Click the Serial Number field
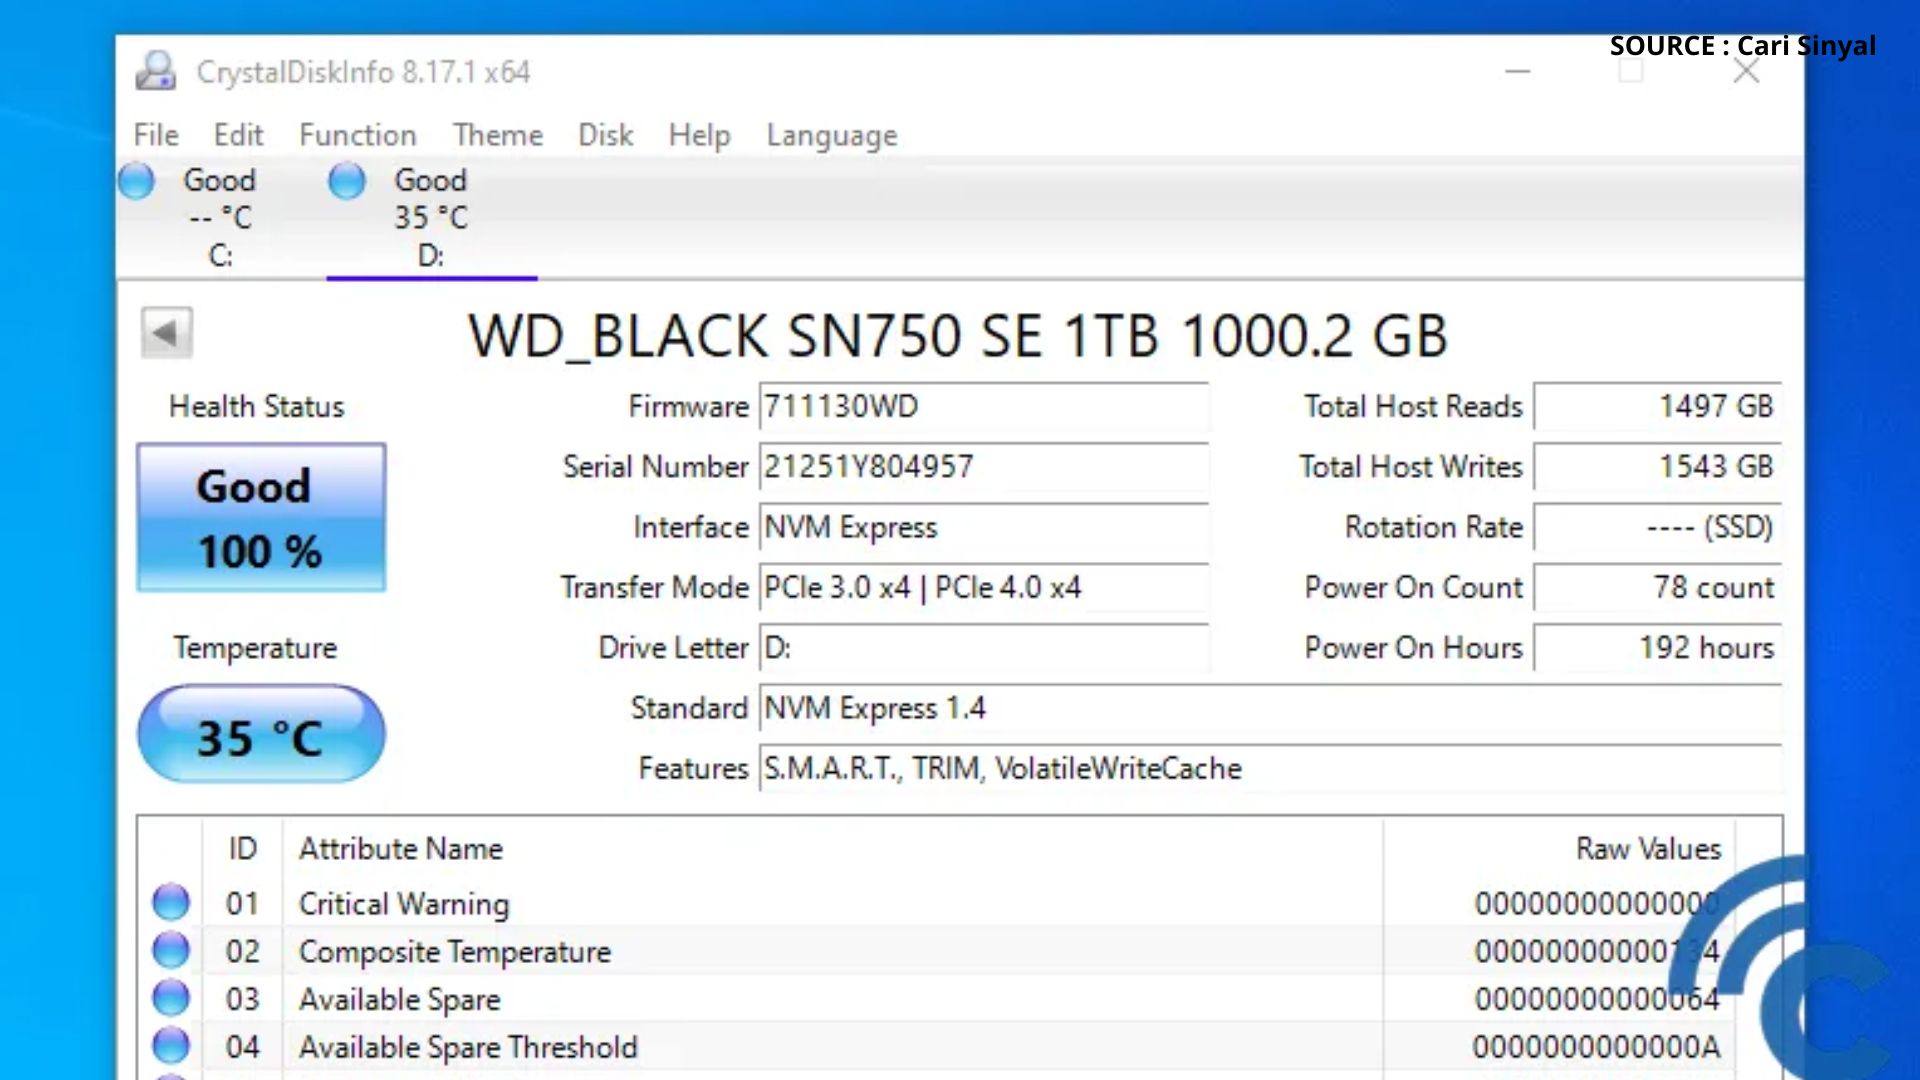1920x1080 pixels. [x=984, y=467]
